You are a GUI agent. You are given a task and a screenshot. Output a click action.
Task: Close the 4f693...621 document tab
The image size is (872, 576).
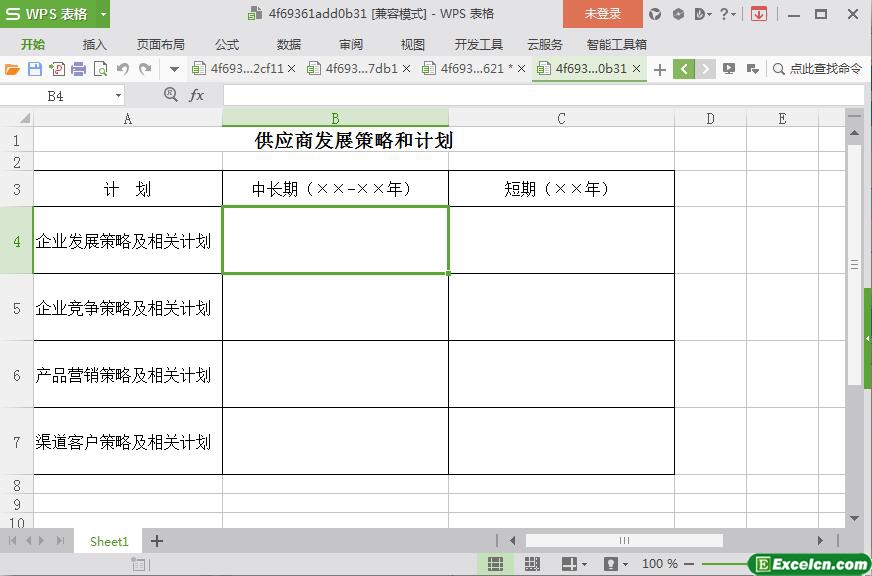click(x=521, y=69)
